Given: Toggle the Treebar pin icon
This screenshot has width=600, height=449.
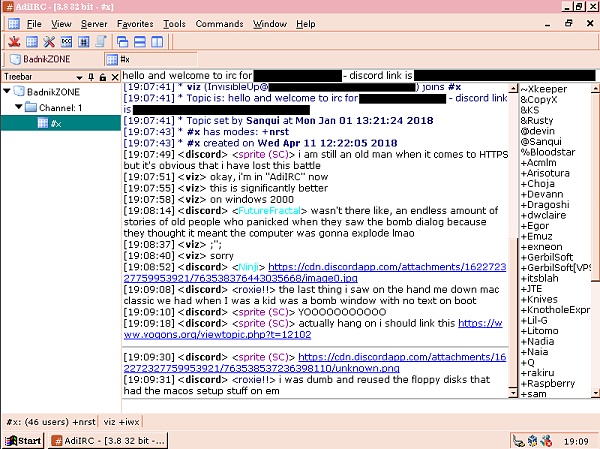Looking at the screenshot, I should click(91, 77).
